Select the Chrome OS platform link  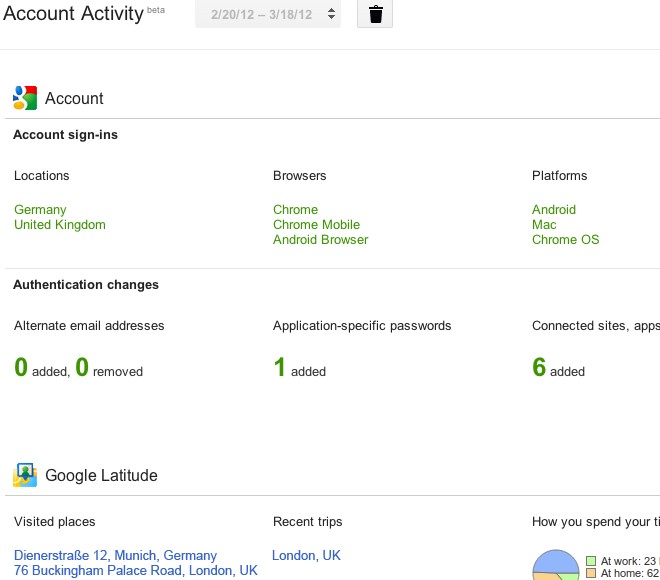565,240
